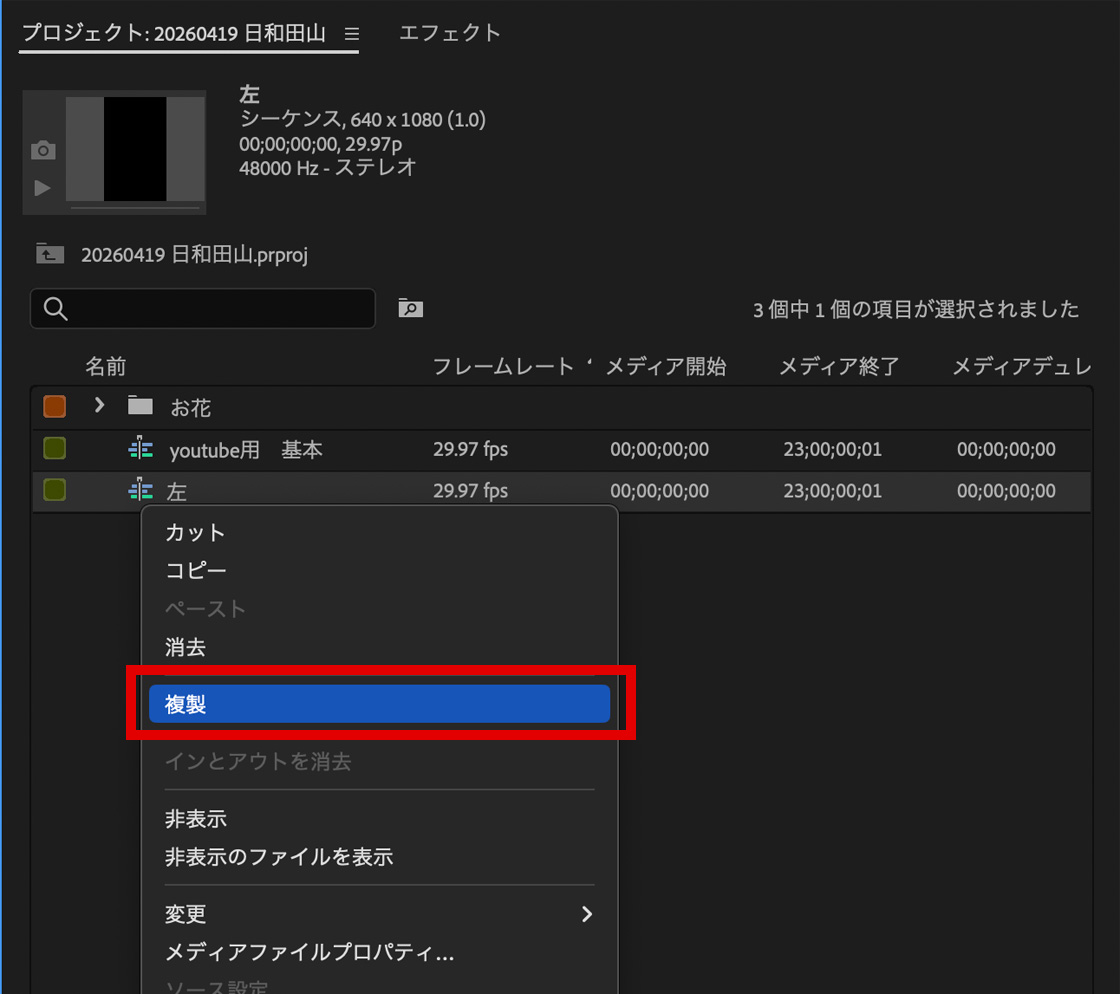Click green label swatch of youtube用 基本

coord(55,448)
